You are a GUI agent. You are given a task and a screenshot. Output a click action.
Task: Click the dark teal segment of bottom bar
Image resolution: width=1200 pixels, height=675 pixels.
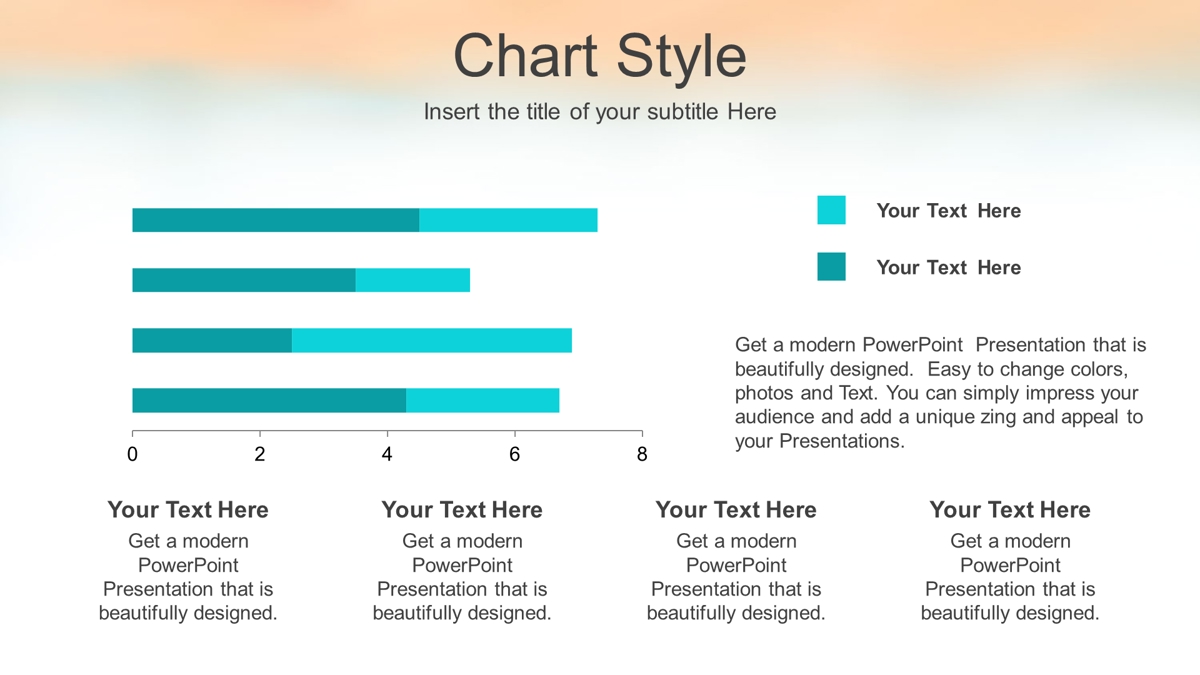coord(269,400)
